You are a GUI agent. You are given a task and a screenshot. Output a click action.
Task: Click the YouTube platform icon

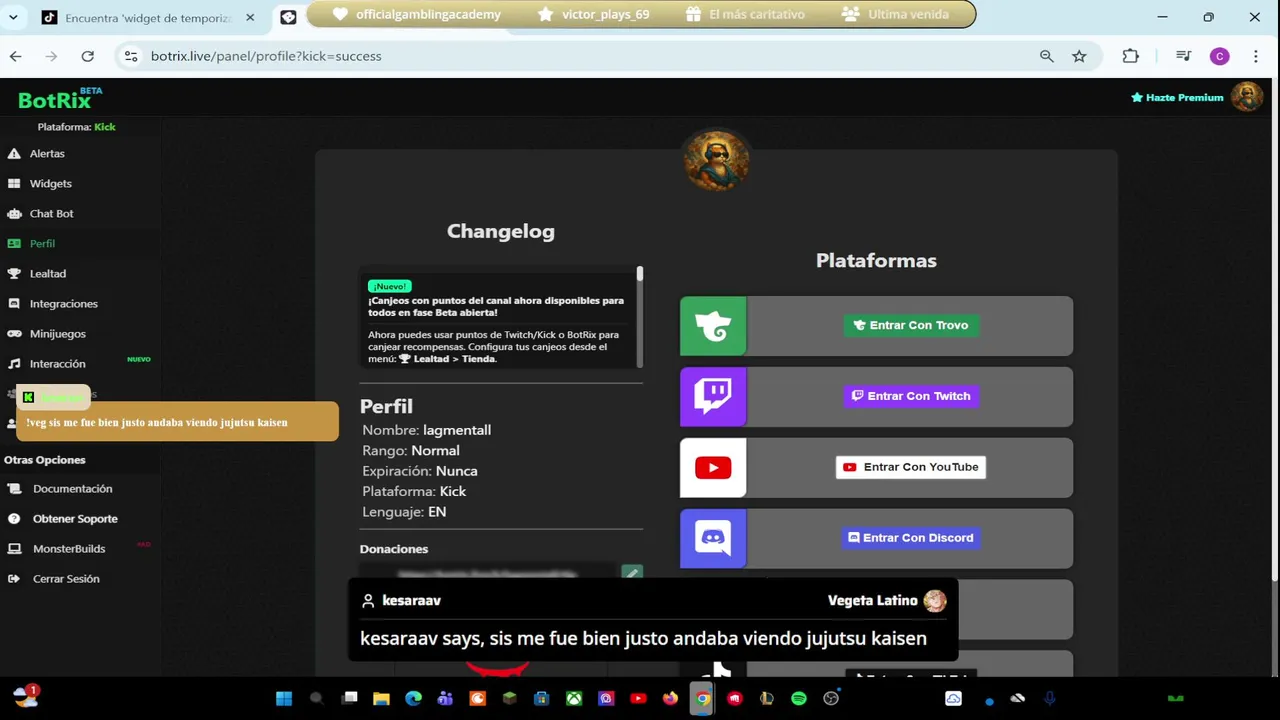[713, 468]
